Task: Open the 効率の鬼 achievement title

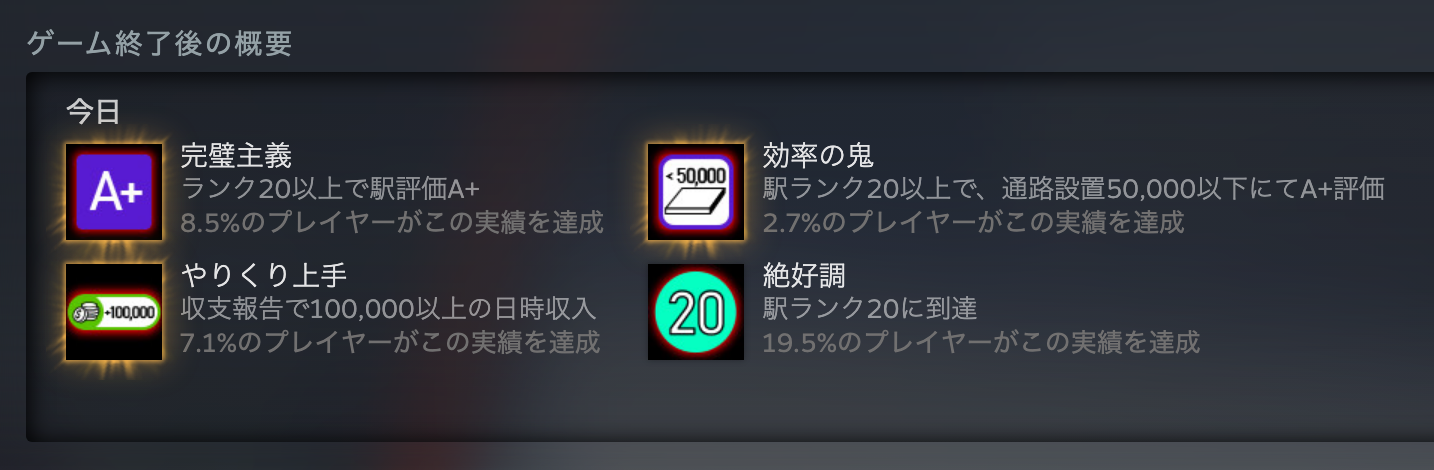Action: [x=818, y=156]
